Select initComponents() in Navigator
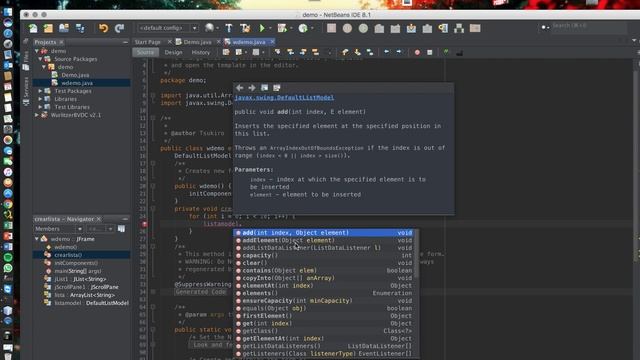The image size is (640, 360). 76,263
